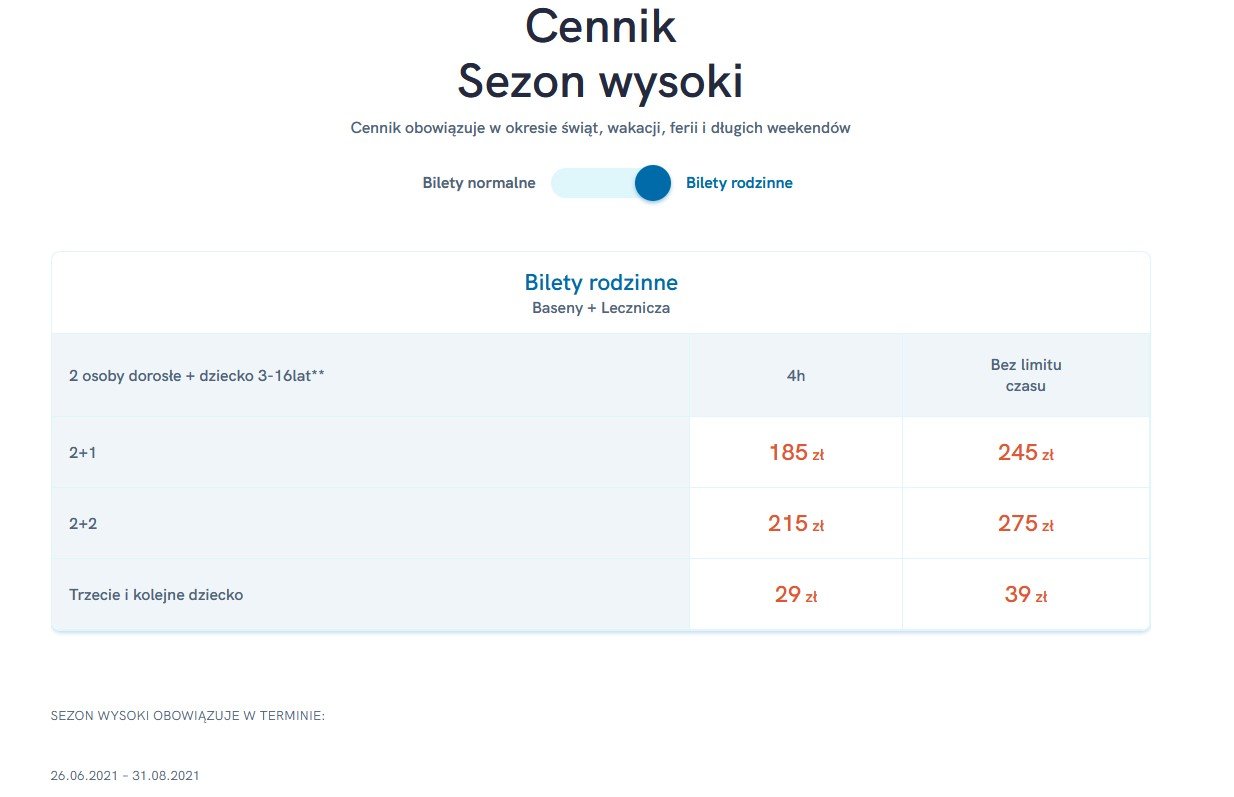Click the Baseny + Lecznicza subtitle
The height and width of the screenshot is (797, 1234).
[x=601, y=308]
